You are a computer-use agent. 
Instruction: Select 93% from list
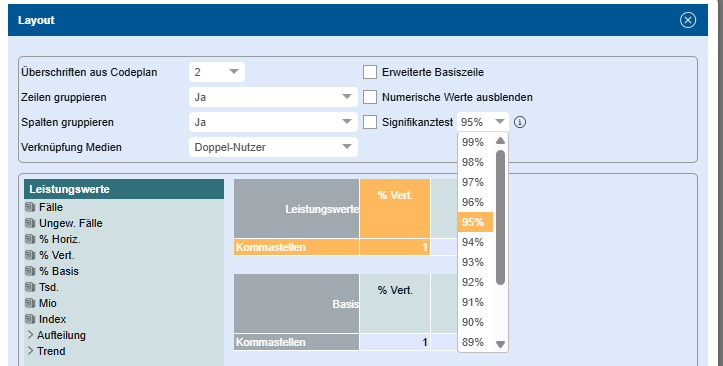point(475,262)
